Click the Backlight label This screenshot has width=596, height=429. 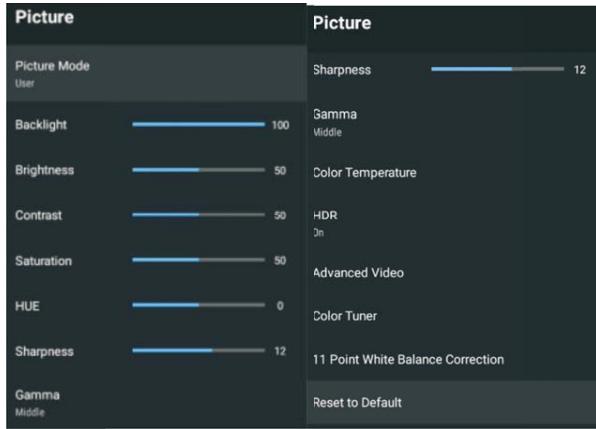click(x=41, y=125)
